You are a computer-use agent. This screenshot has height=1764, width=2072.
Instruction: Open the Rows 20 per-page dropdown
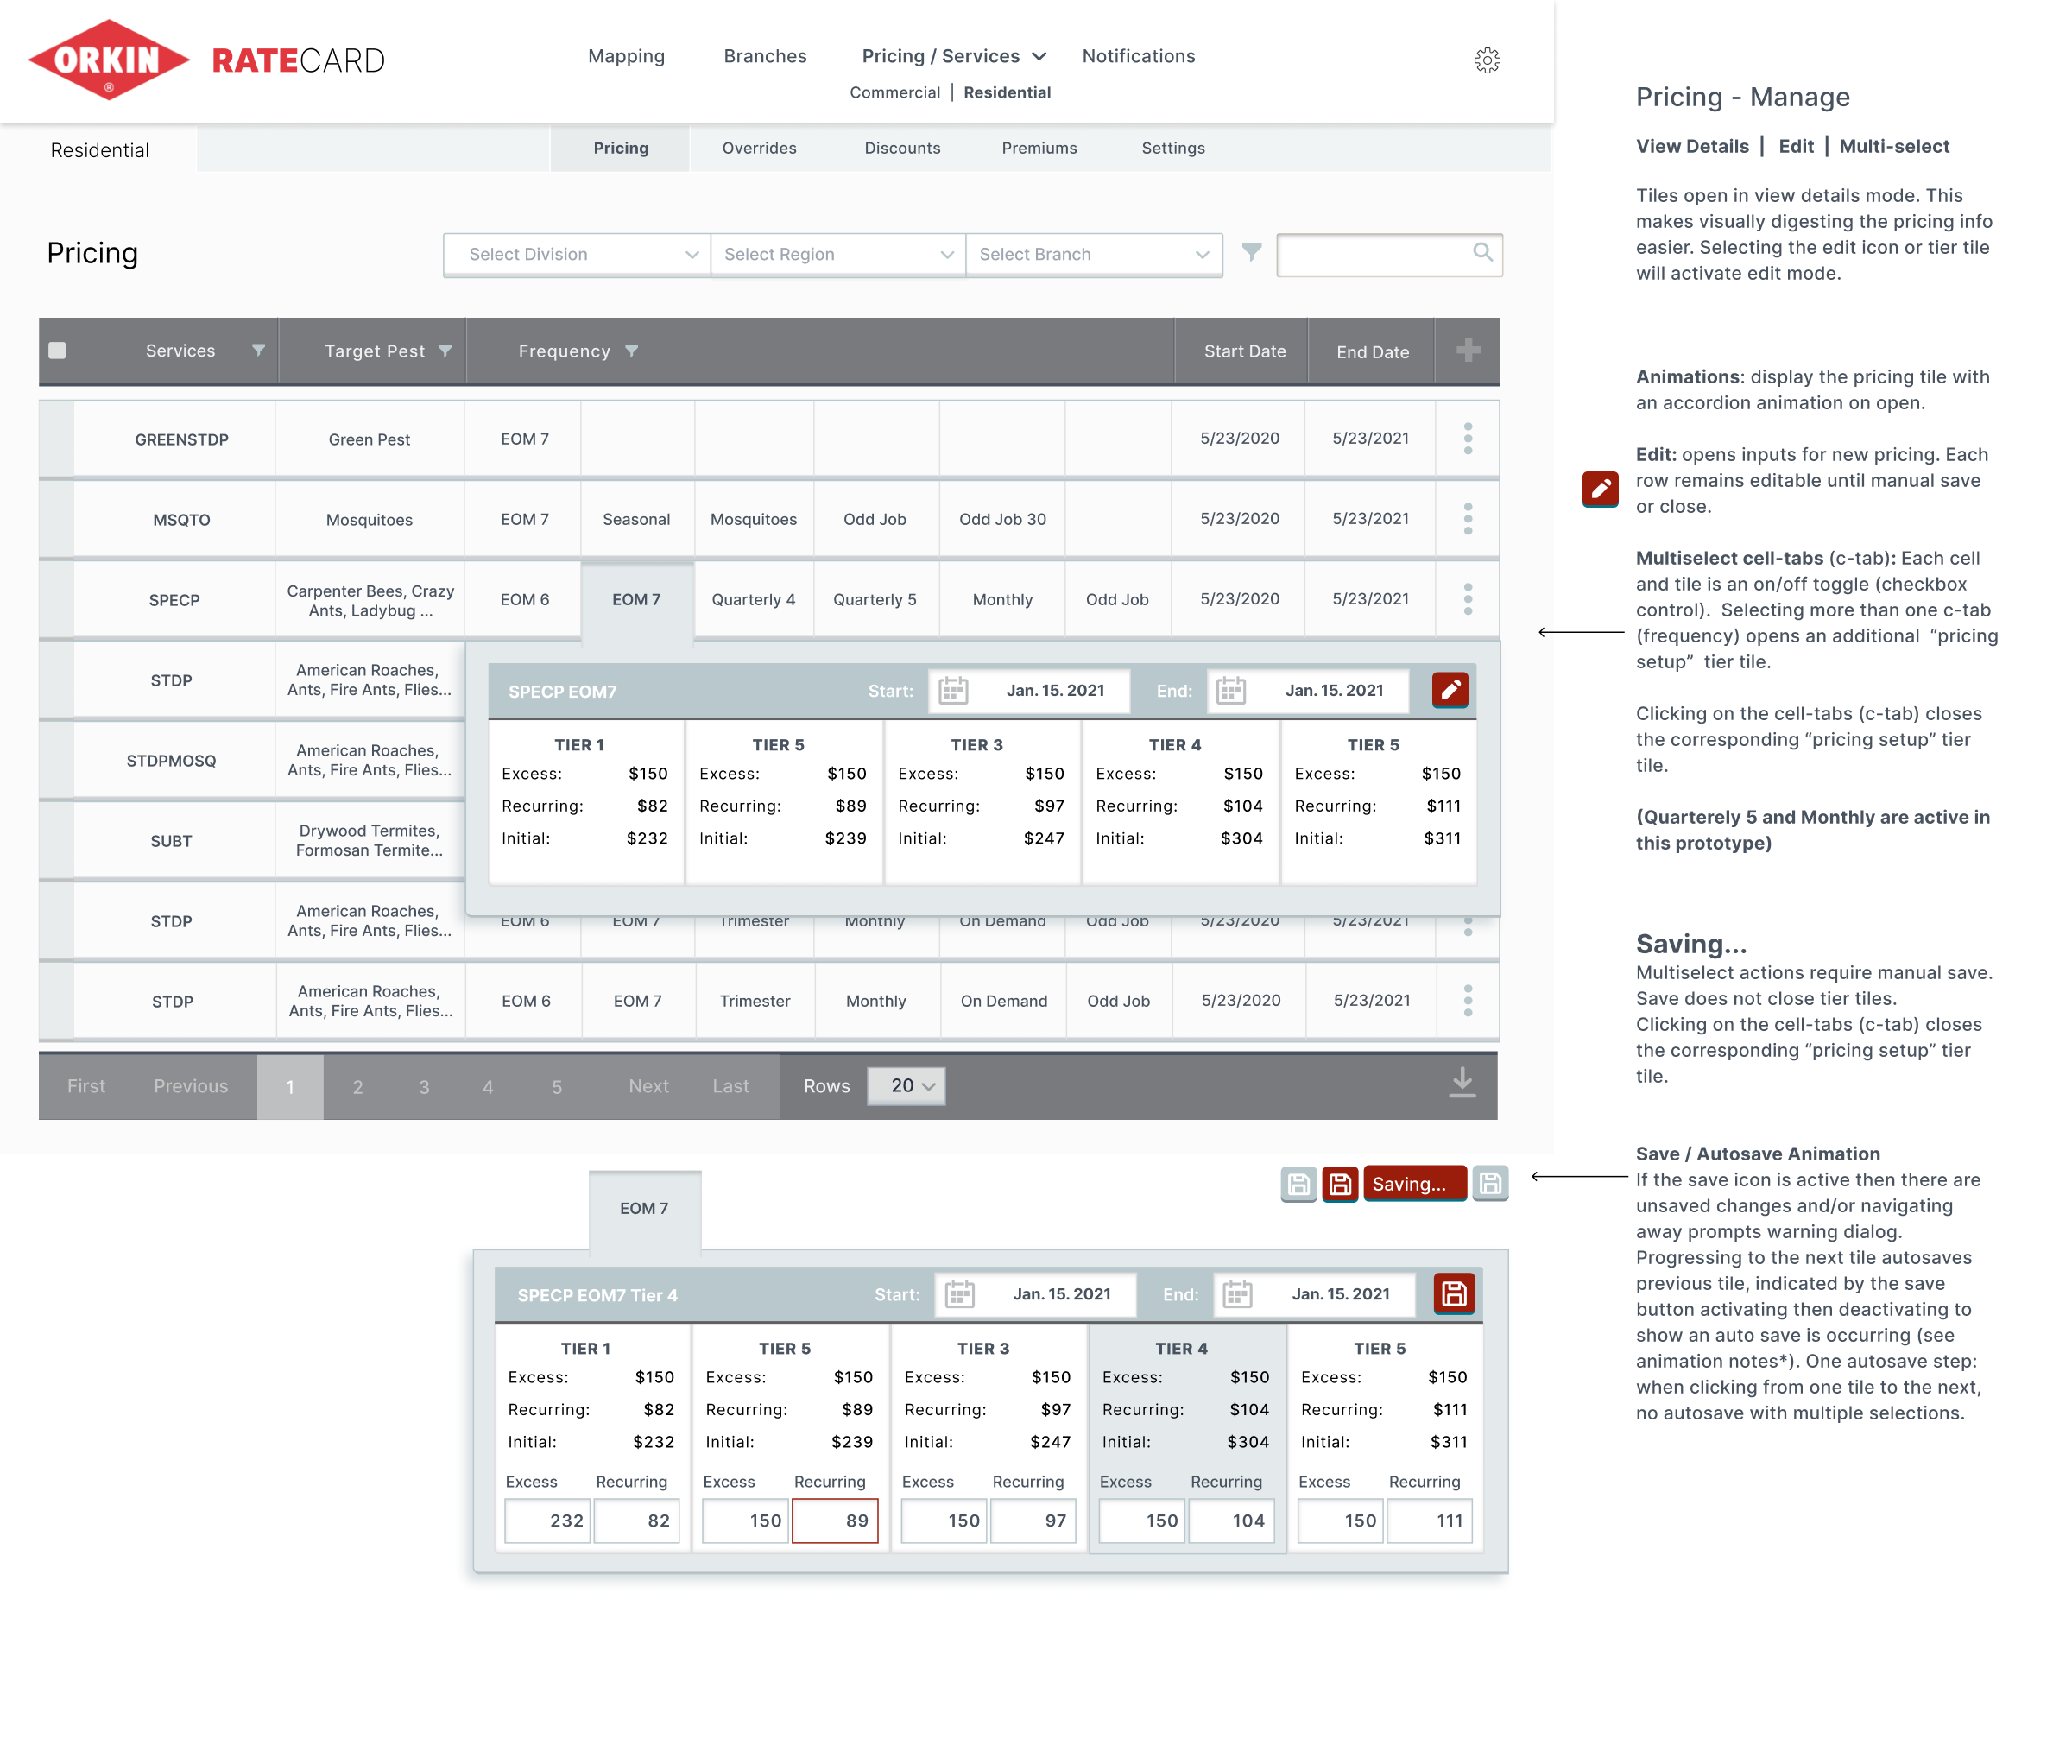(906, 1086)
